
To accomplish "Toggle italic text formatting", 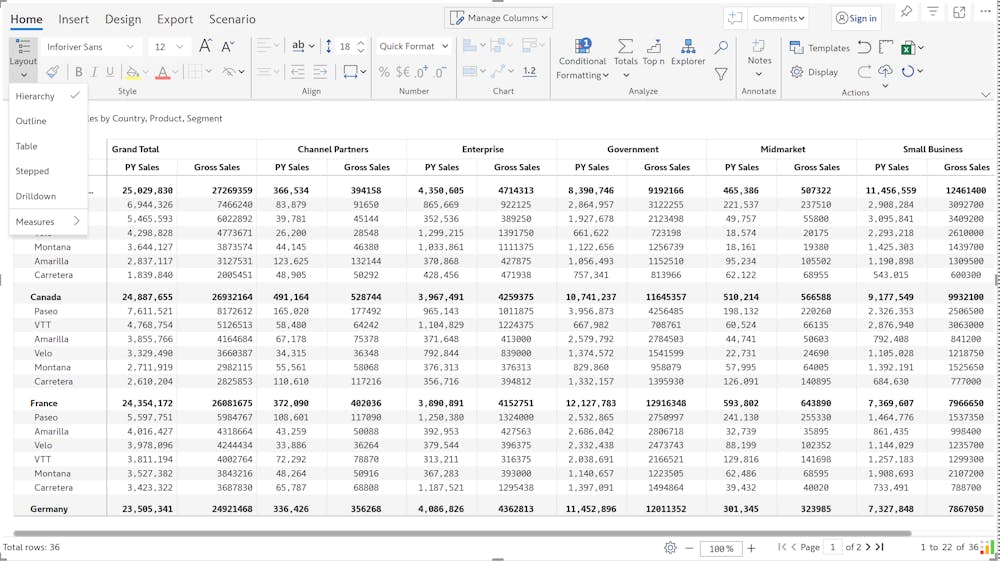I will 94,72.
